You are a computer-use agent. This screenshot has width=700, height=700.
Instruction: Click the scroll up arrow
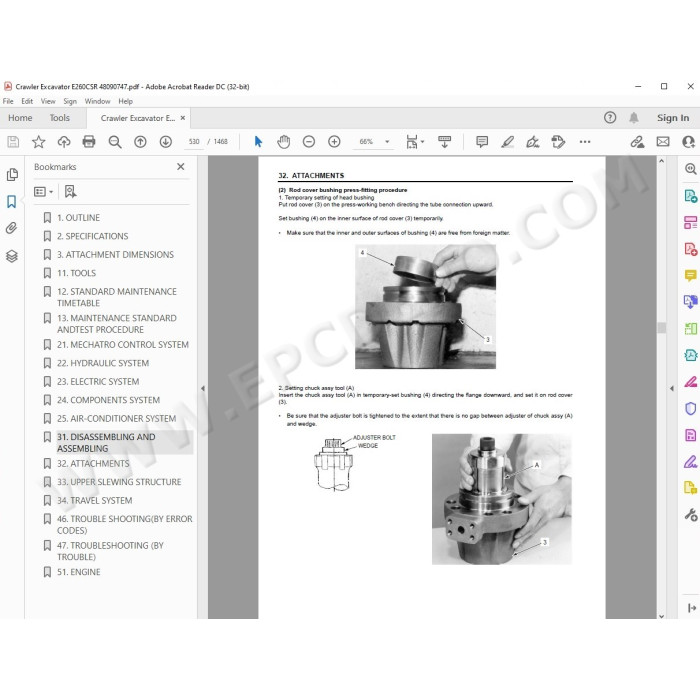click(x=662, y=161)
